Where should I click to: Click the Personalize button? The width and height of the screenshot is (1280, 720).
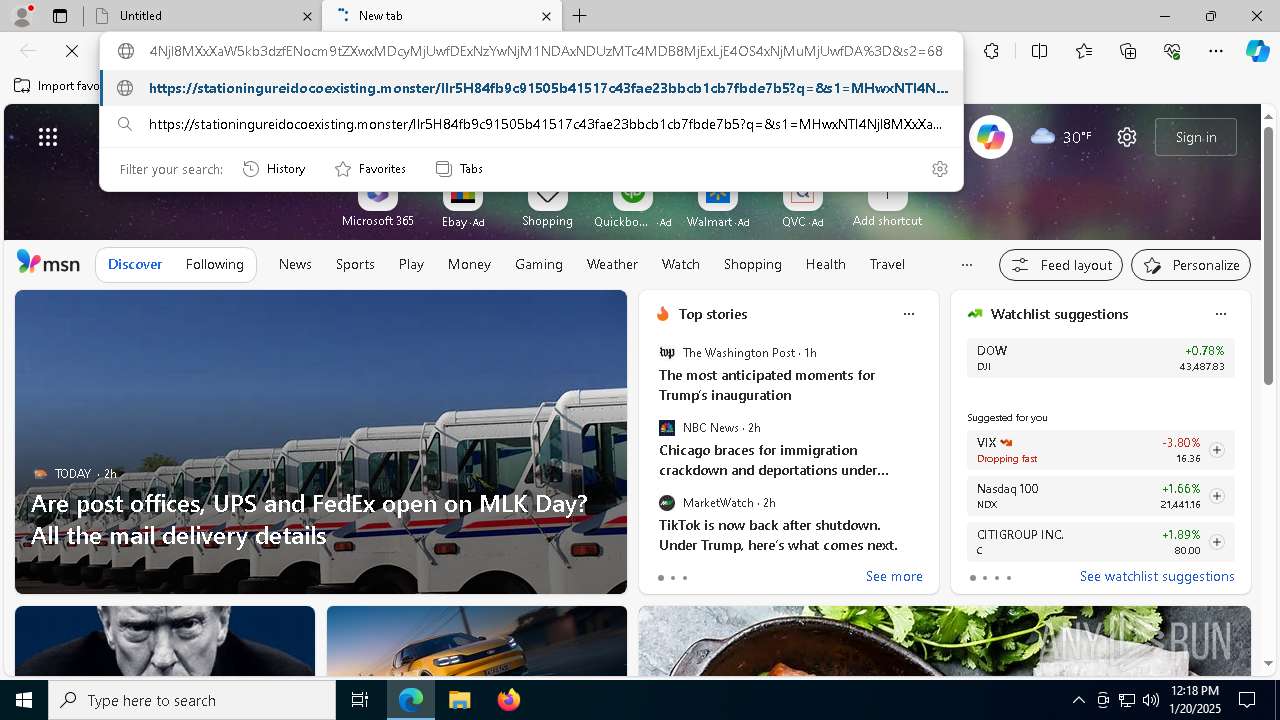pos(1191,265)
